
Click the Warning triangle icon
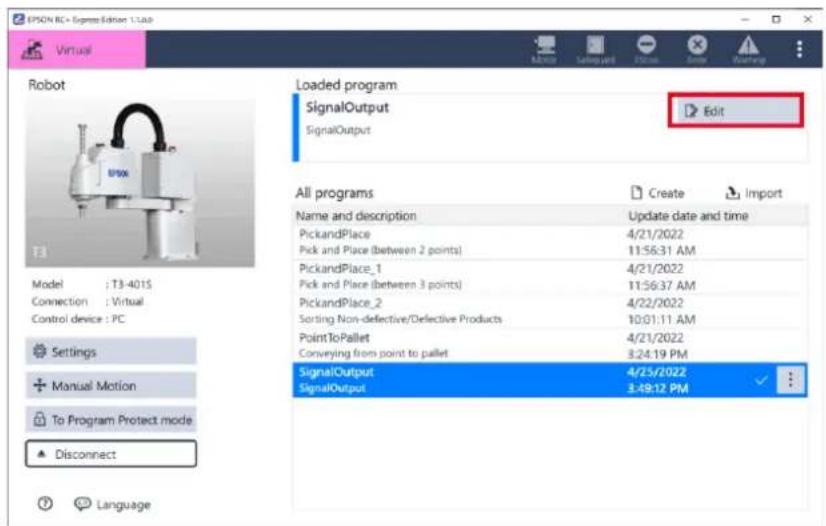(748, 49)
